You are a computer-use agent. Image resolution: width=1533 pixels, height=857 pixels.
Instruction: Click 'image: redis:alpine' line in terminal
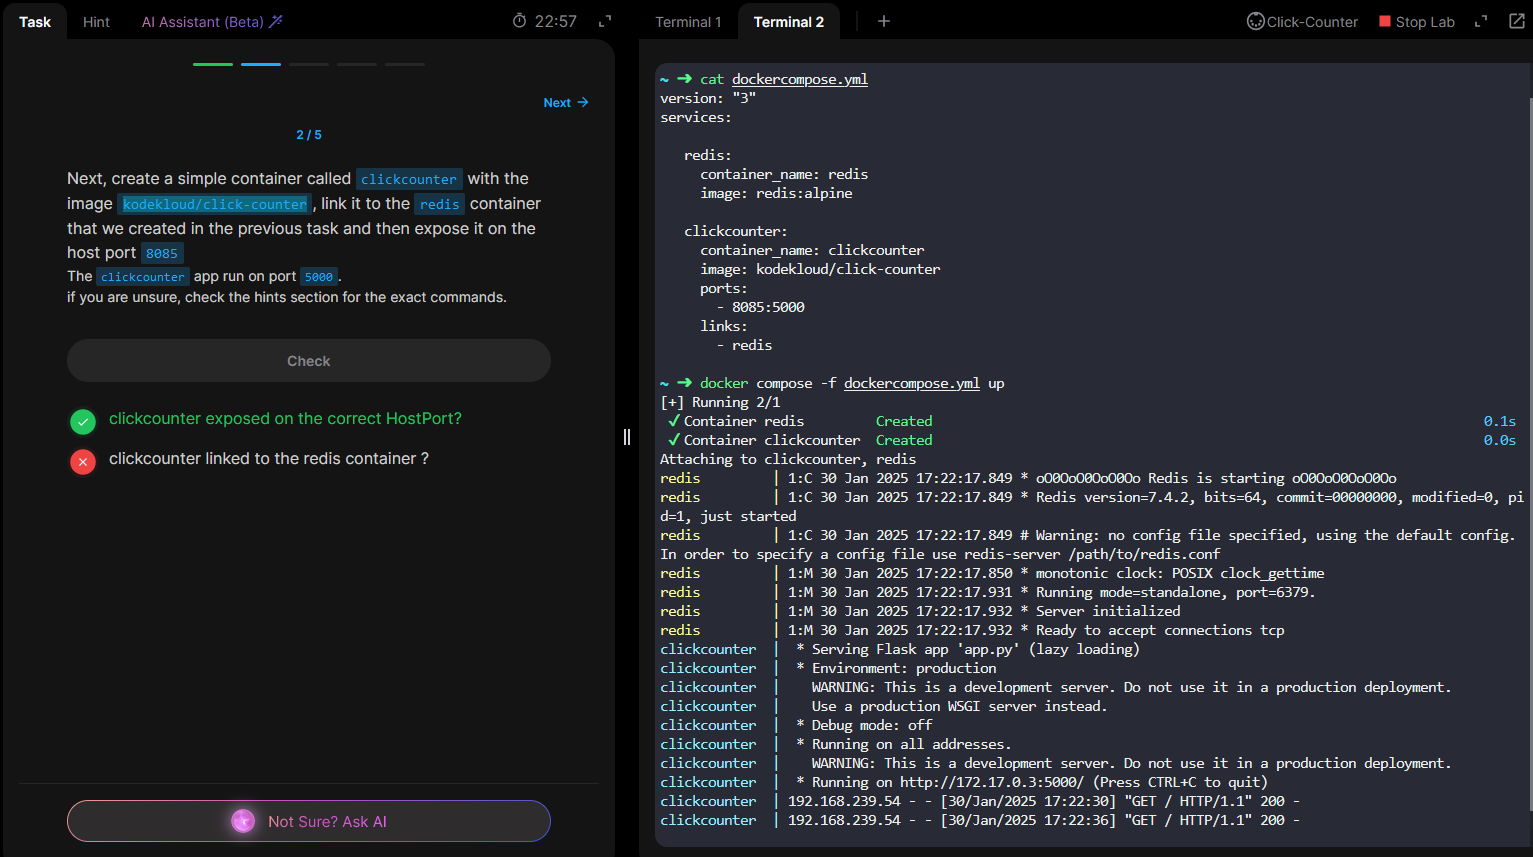click(776, 193)
